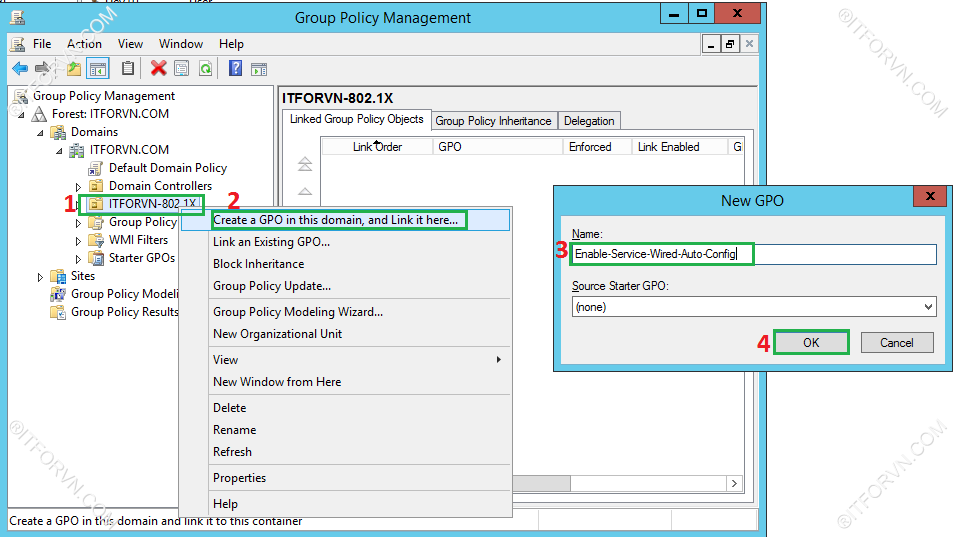This screenshot has width=954, height=537.
Task: Click the Default Domain Policy icon
Action: (x=96, y=168)
